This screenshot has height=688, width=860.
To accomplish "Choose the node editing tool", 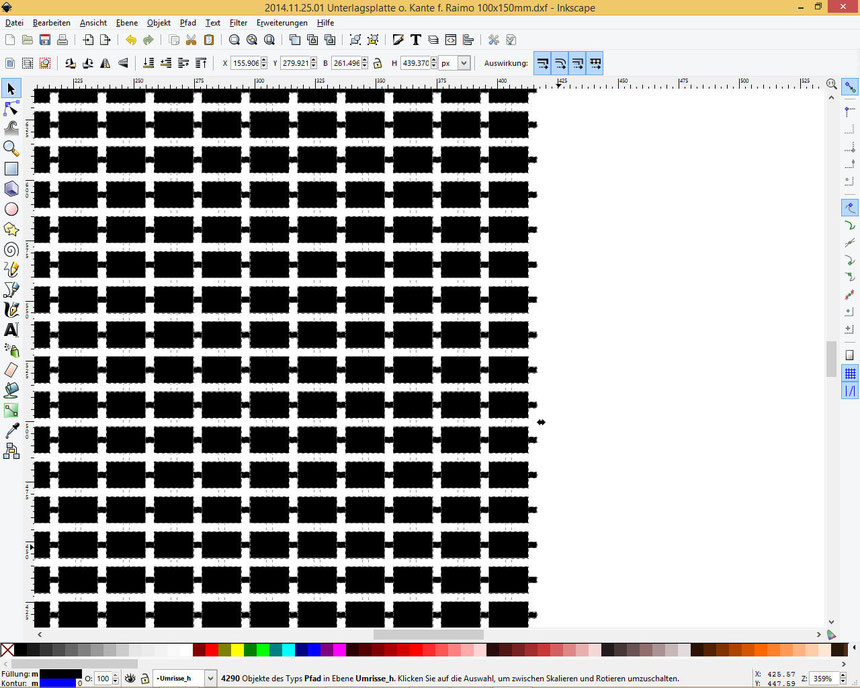I will [11, 109].
